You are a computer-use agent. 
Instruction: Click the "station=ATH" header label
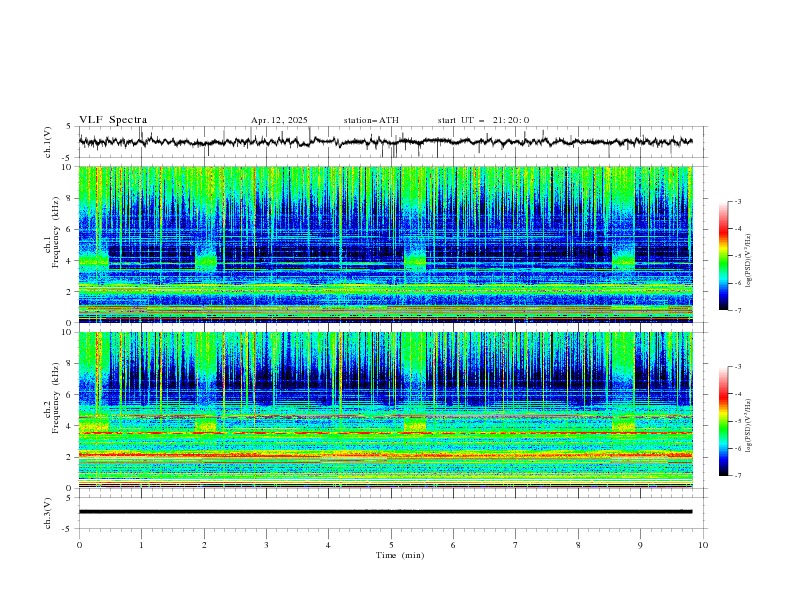[x=371, y=120]
